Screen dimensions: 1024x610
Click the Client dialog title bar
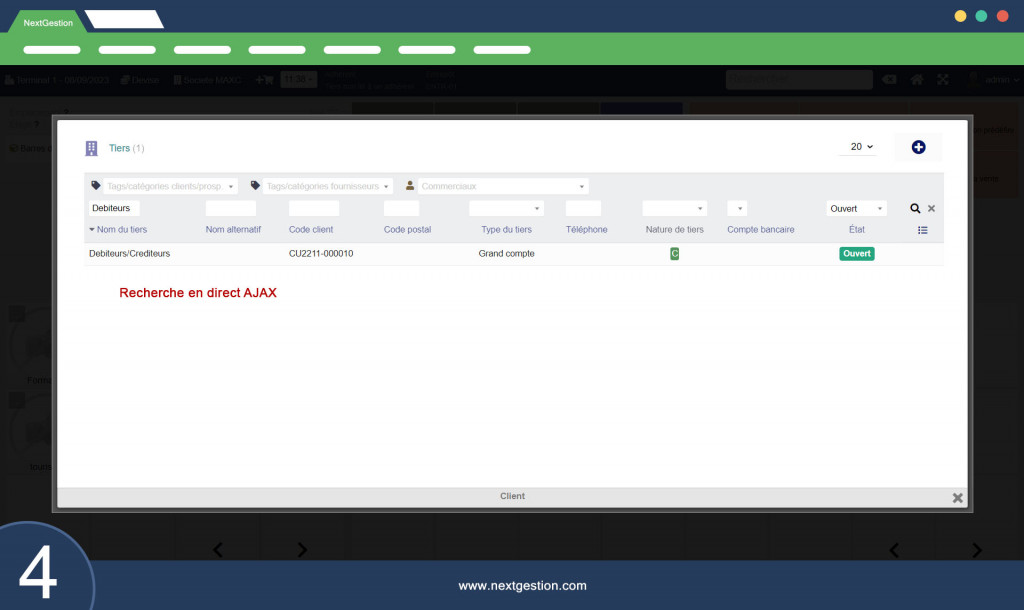pyautogui.click(x=512, y=496)
